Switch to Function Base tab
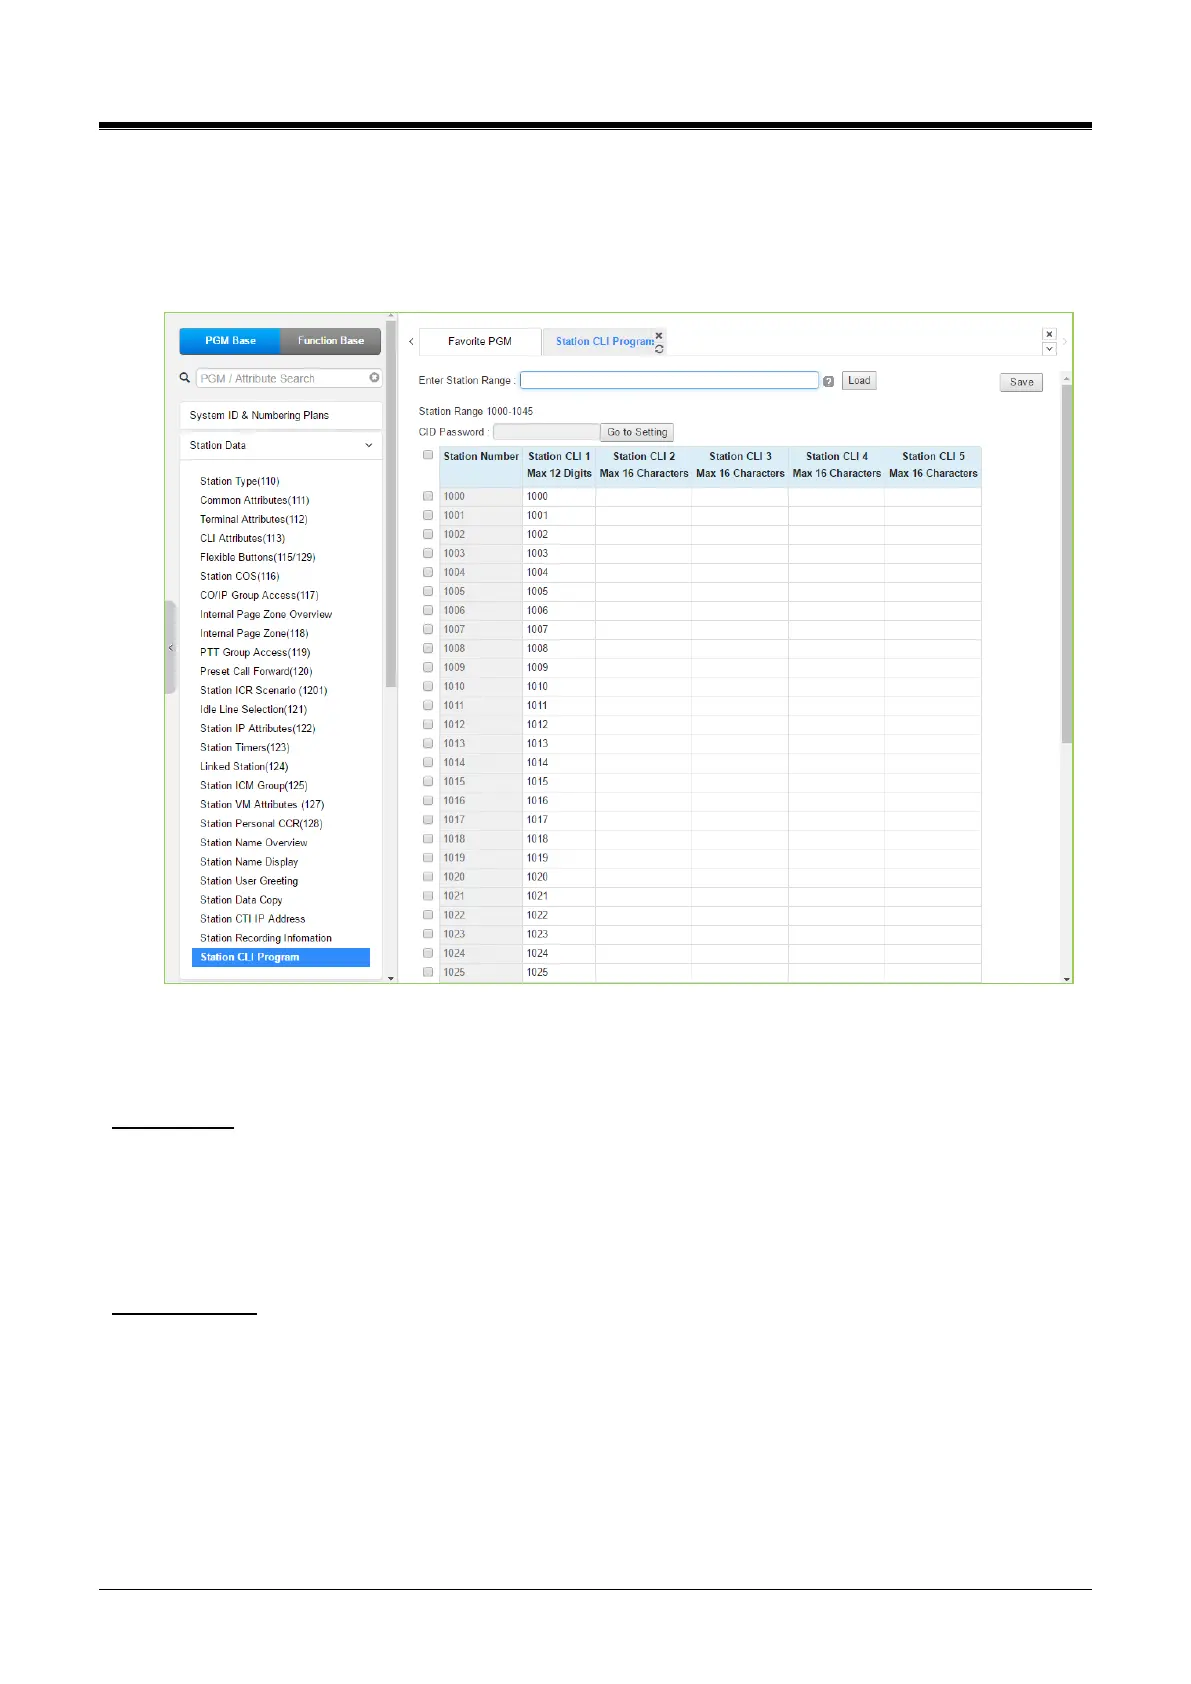Image resolution: width=1191 pixels, height=1684 pixels. pos(331,341)
